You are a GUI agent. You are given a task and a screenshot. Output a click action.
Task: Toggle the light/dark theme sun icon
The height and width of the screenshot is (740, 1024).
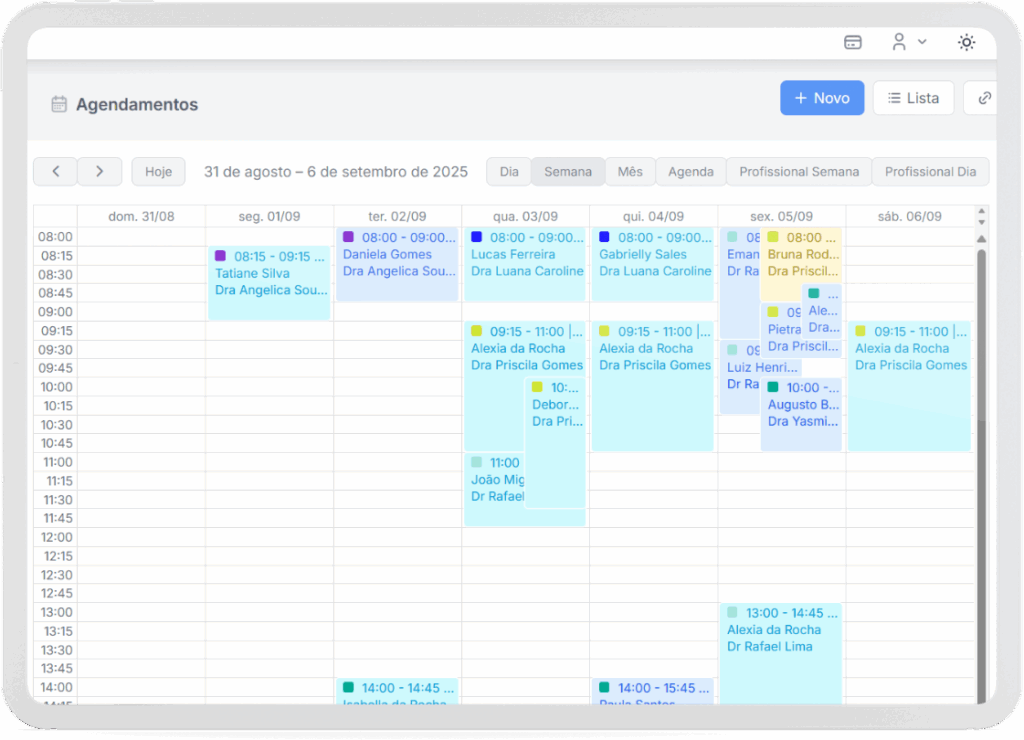[966, 42]
